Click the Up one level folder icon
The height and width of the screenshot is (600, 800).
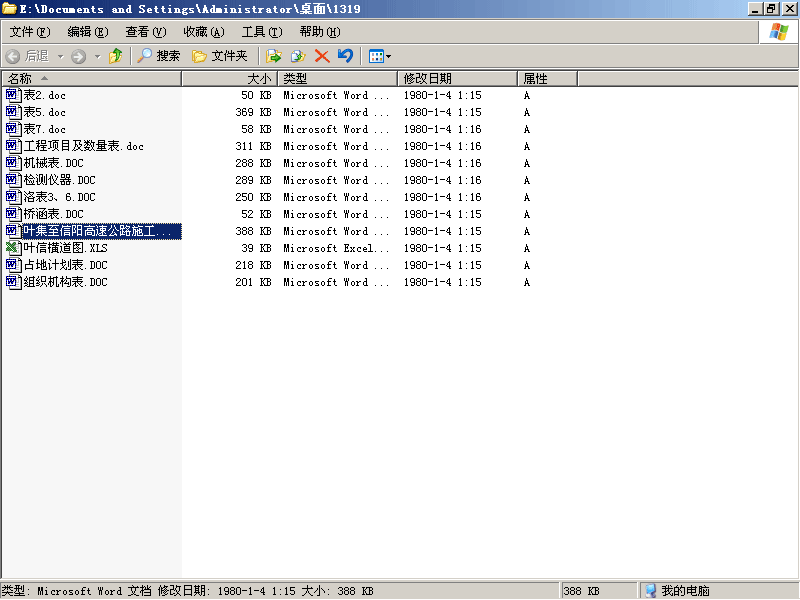click(x=116, y=56)
